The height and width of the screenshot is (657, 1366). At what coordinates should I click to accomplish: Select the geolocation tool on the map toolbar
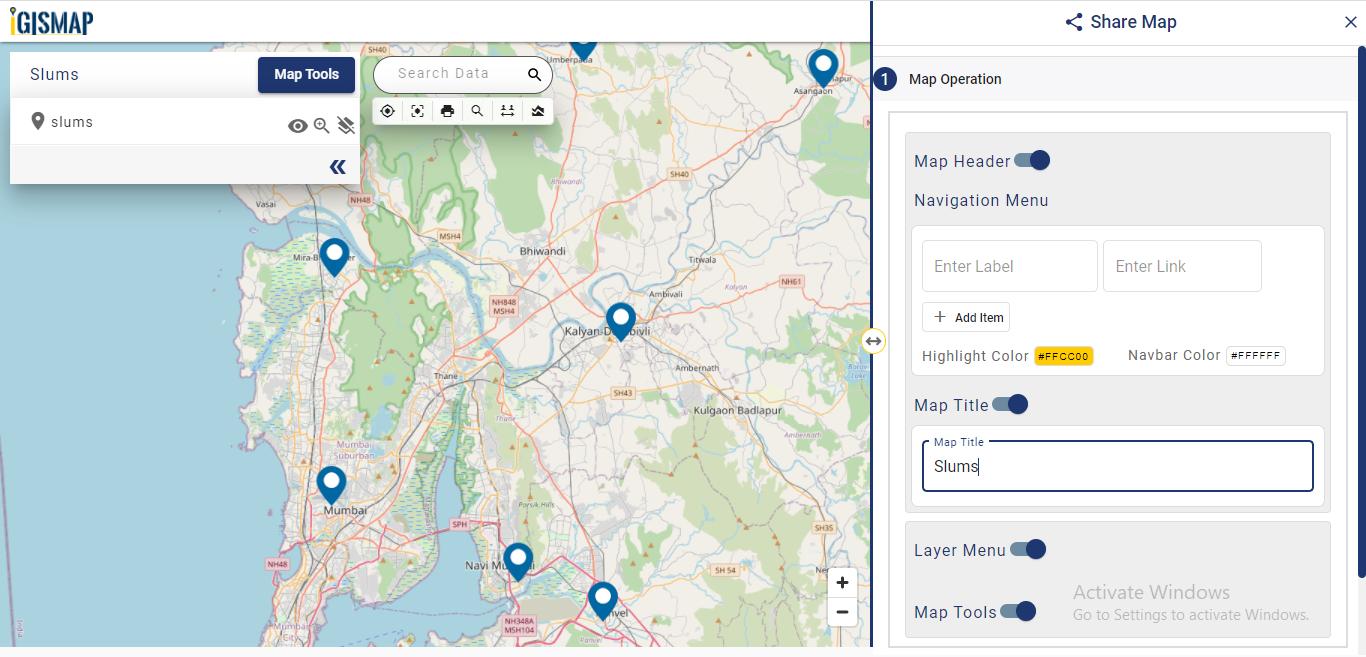click(388, 111)
